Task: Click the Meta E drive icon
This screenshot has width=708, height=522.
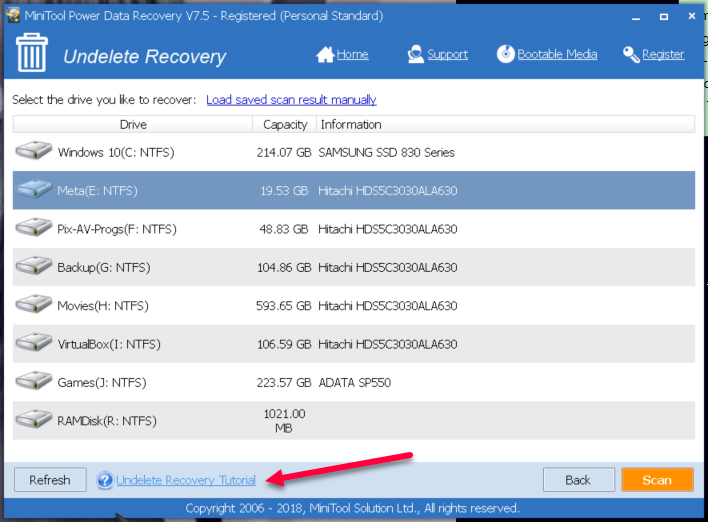Action: [34, 189]
